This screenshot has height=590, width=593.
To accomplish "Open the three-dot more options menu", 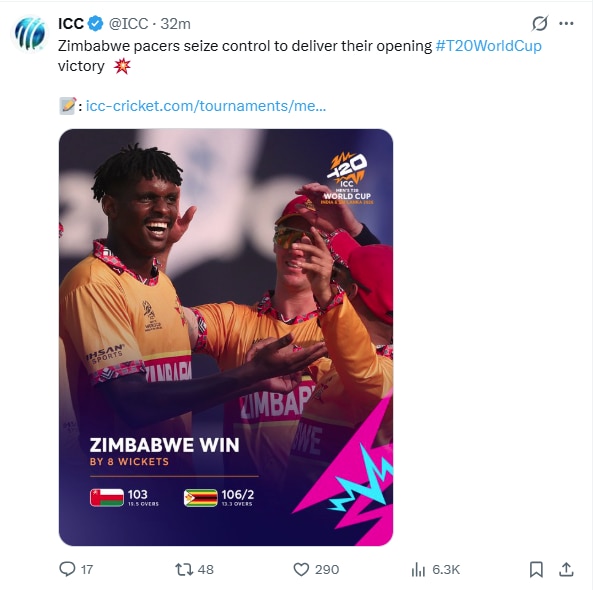I will [566, 23].
